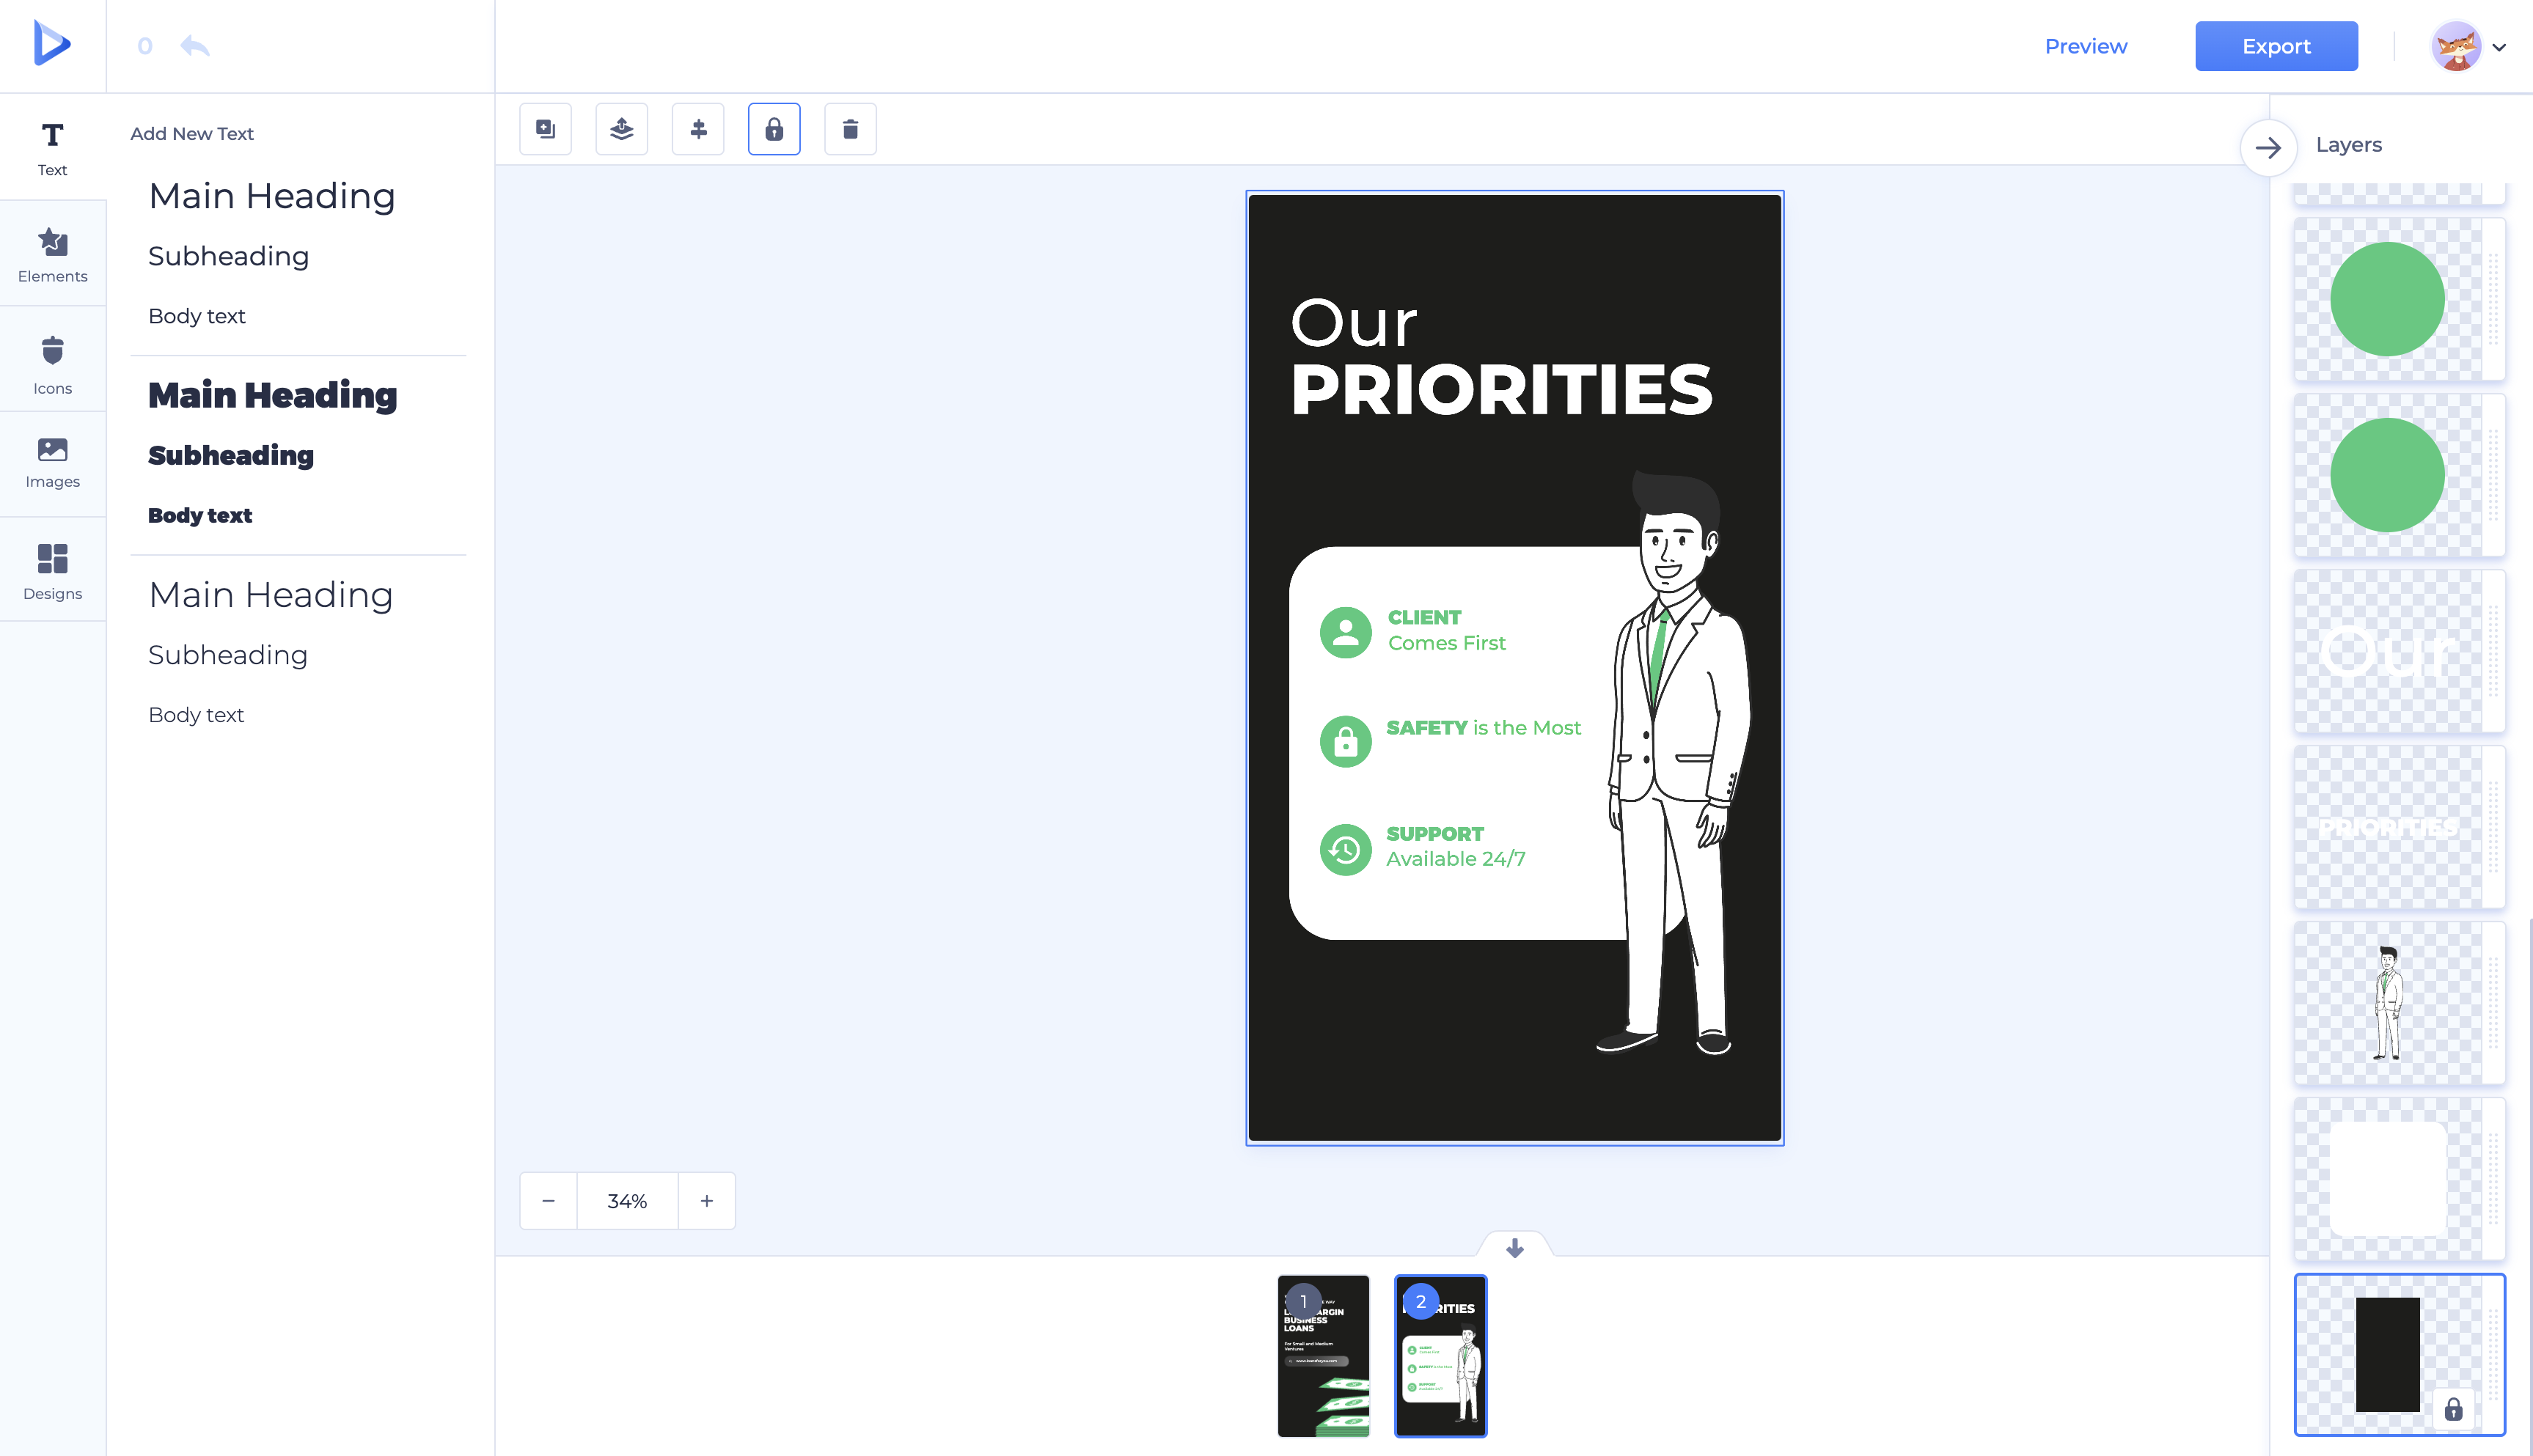This screenshot has width=2533, height=1456.
Task: Toggle lock icon on black background layer
Action: pos(2453,1410)
